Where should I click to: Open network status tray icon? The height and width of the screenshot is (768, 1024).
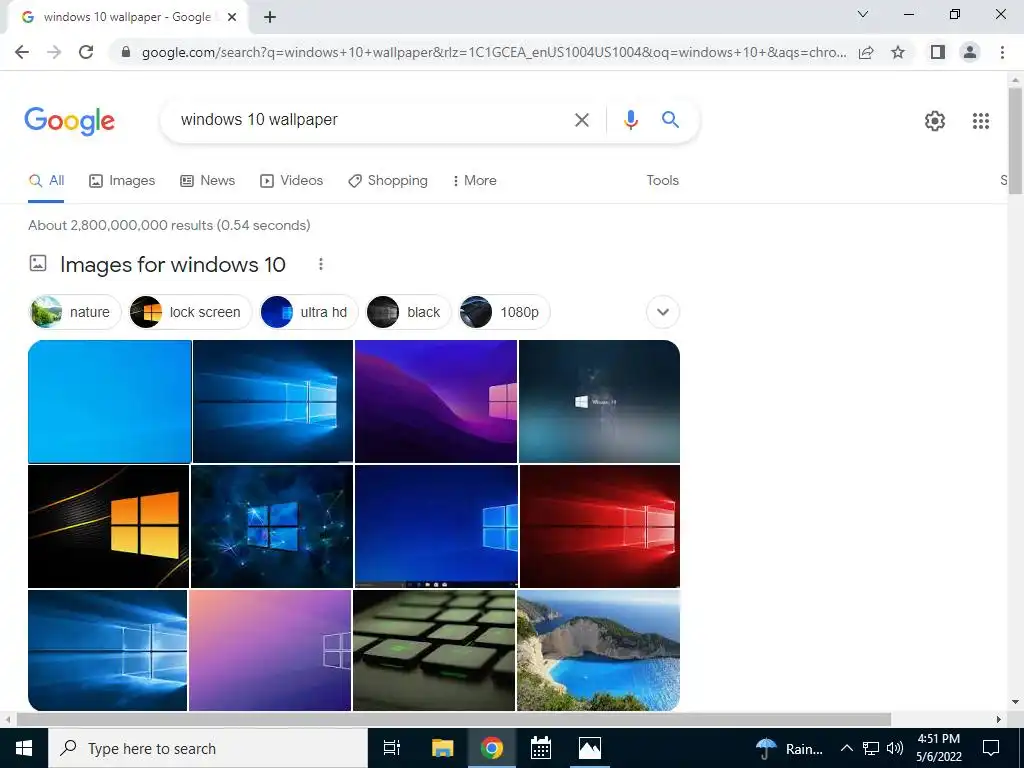point(871,748)
